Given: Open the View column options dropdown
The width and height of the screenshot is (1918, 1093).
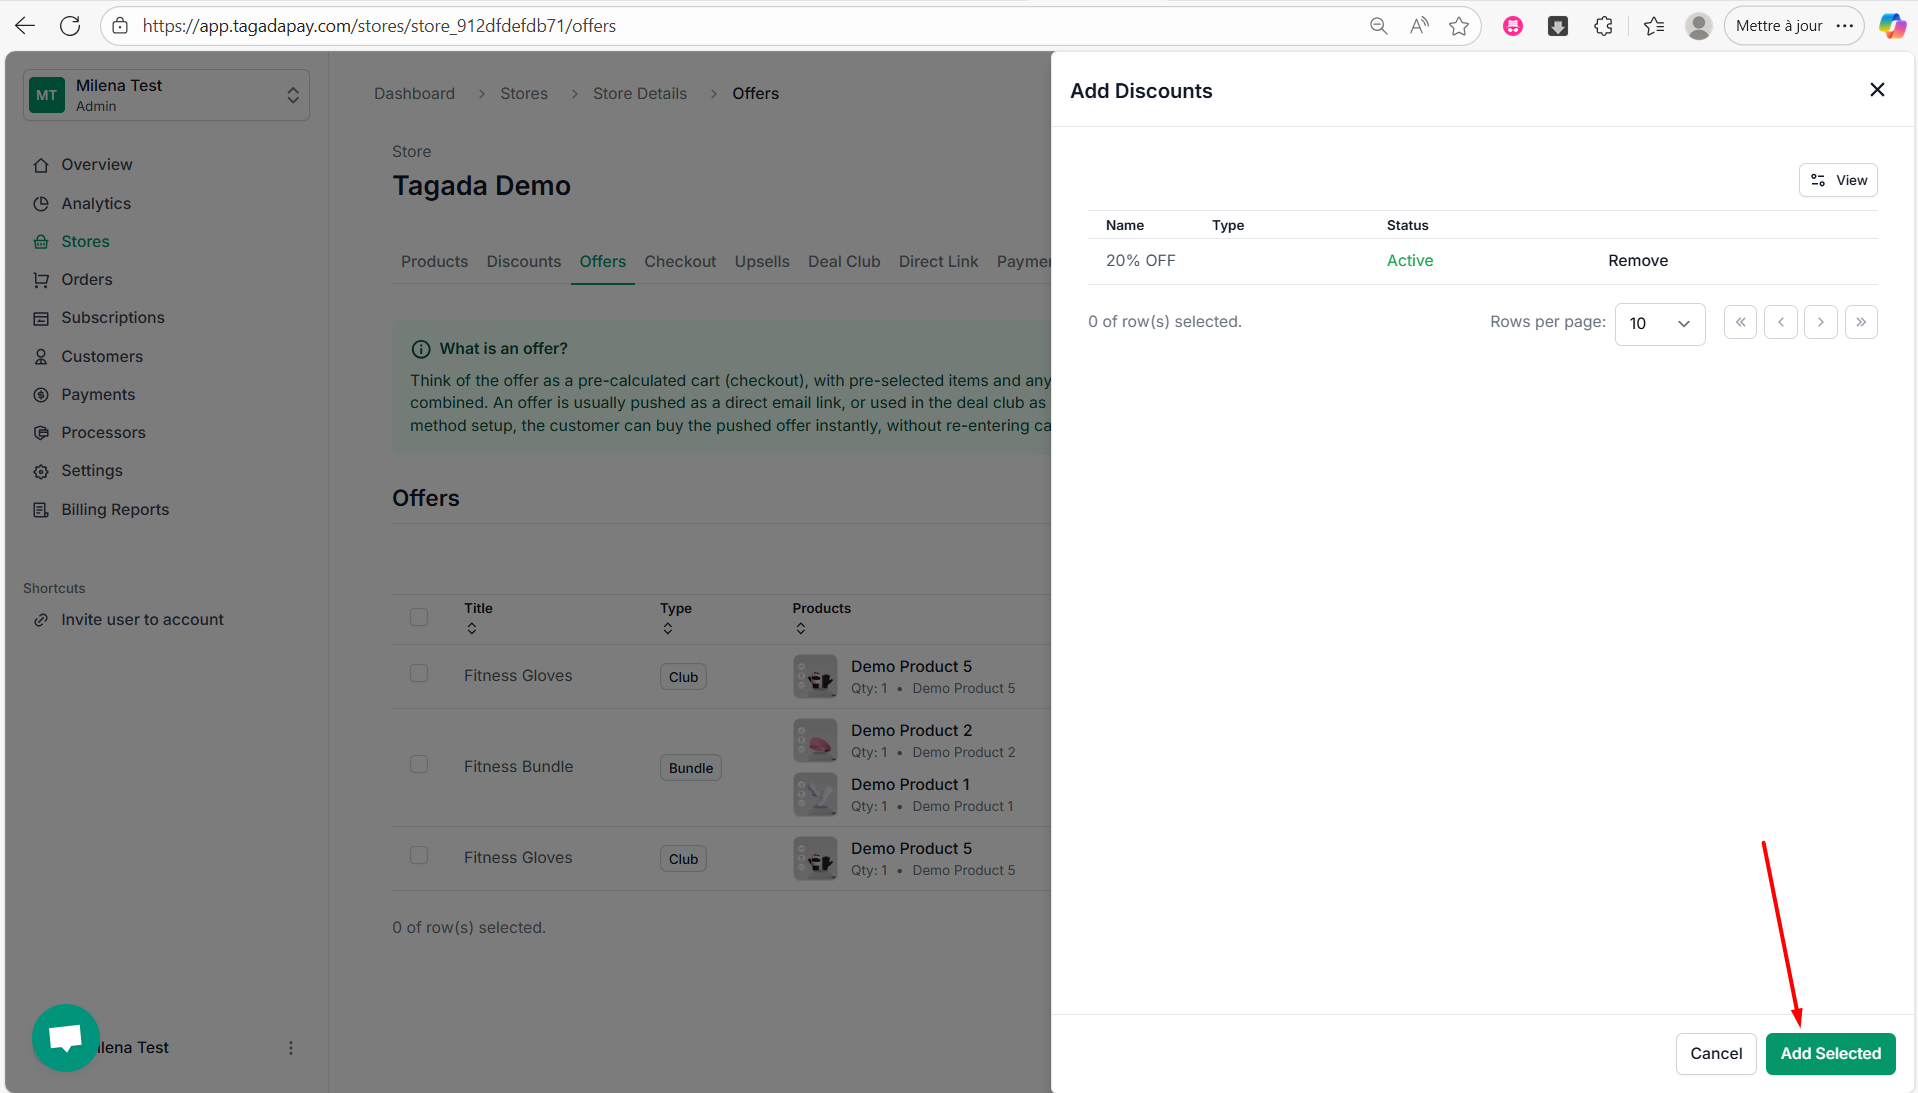Looking at the screenshot, I should [x=1838, y=180].
